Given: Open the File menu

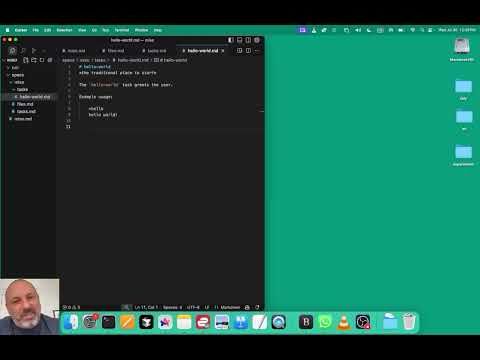Looking at the screenshot, I should pos(36,30).
